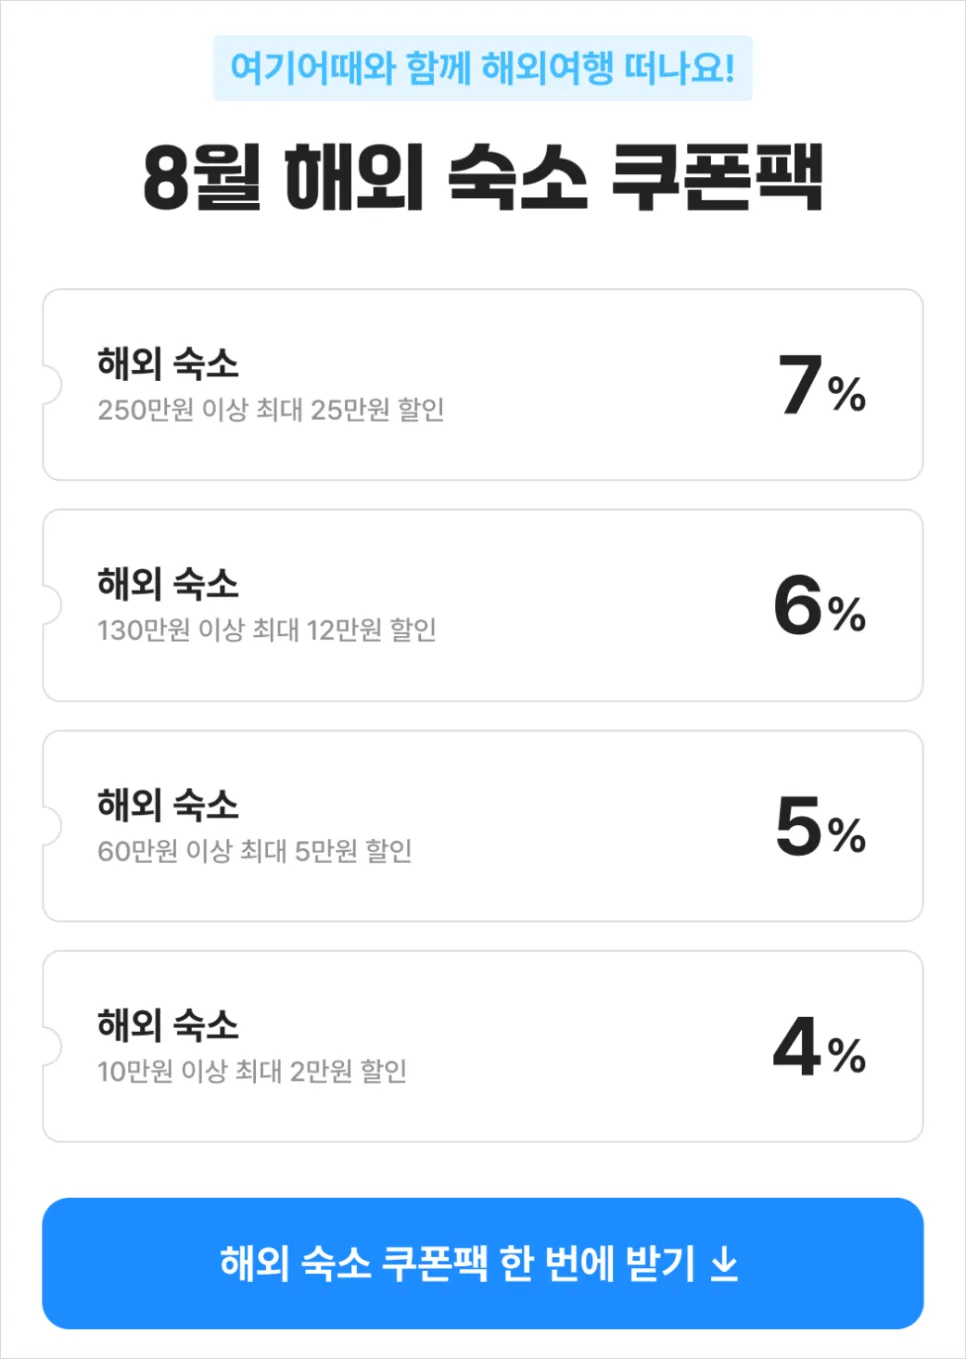Select the 4% overseas lodging coupon card
The image size is (966, 1359).
pos(482,1046)
